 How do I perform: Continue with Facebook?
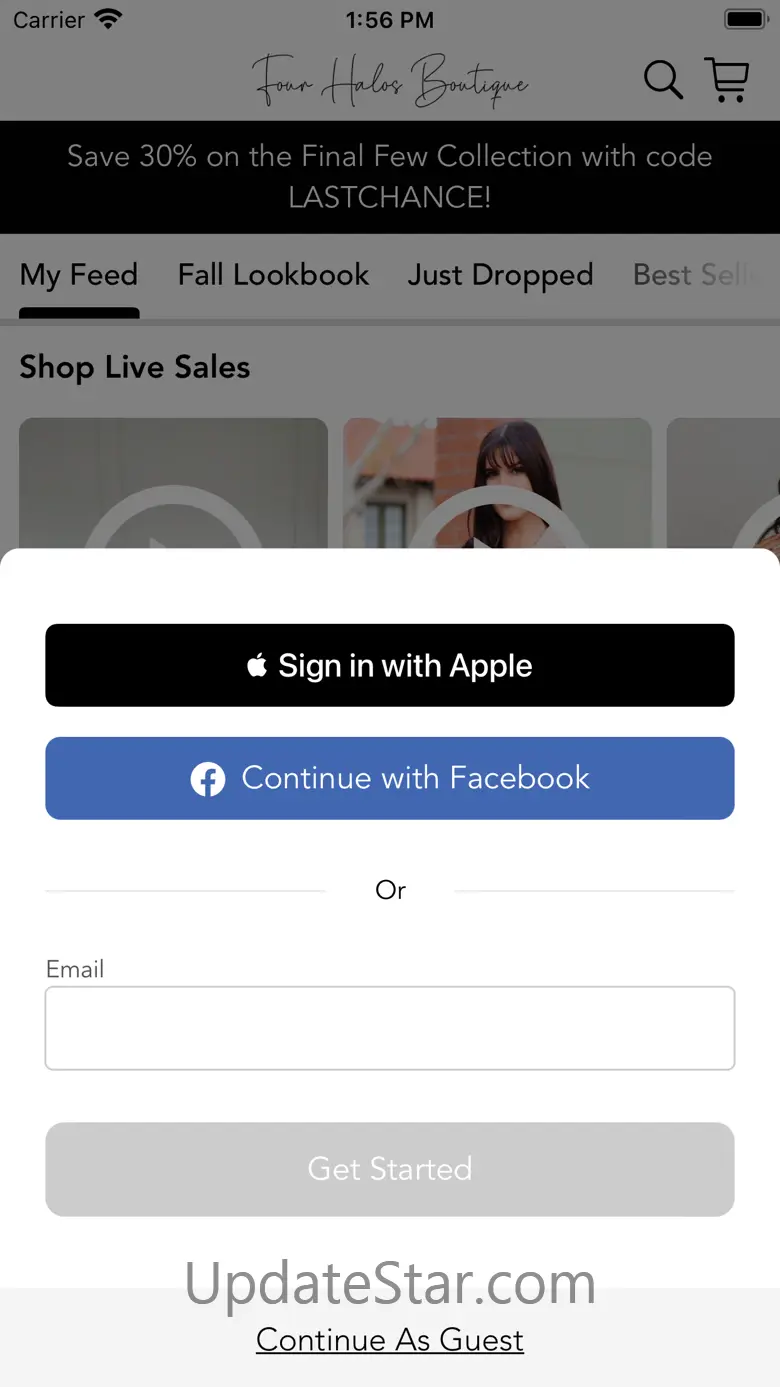click(x=390, y=778)
